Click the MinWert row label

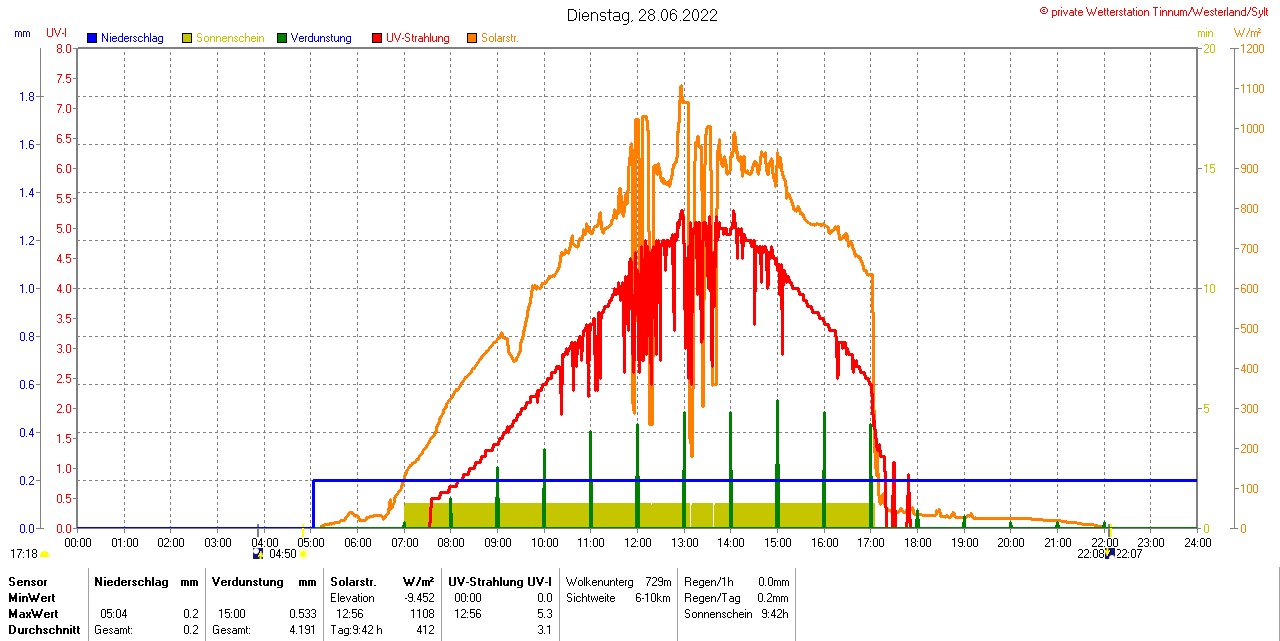(32, 597)
